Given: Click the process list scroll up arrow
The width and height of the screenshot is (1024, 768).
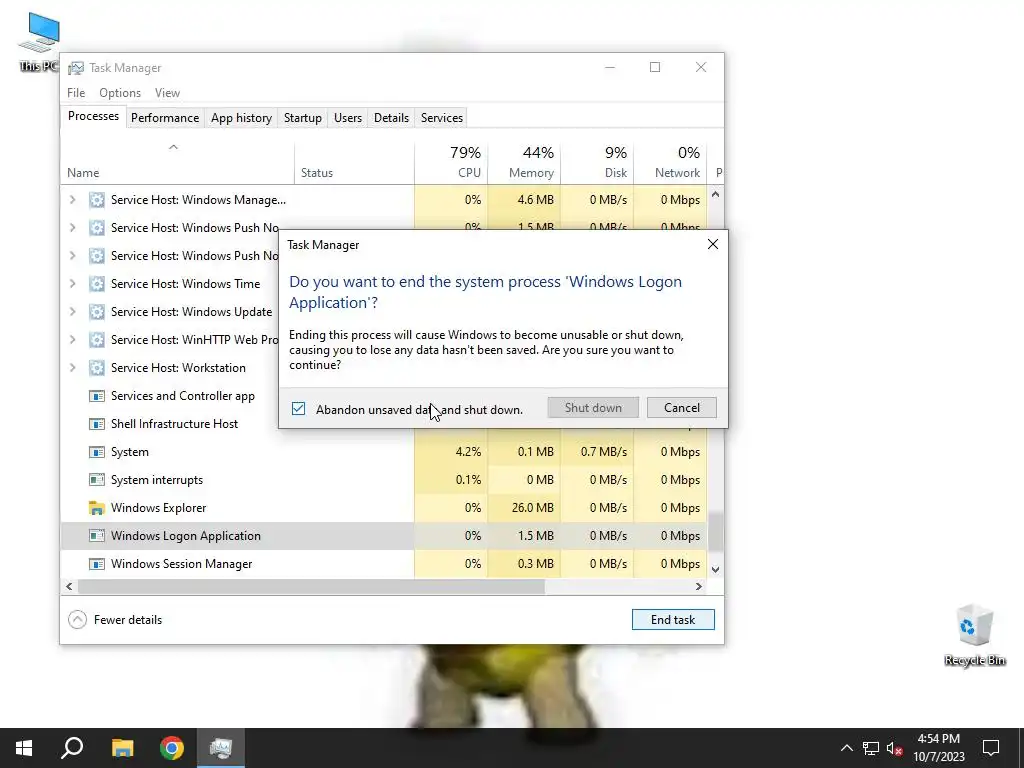Looking at the screenshot, I should (716, 195).
